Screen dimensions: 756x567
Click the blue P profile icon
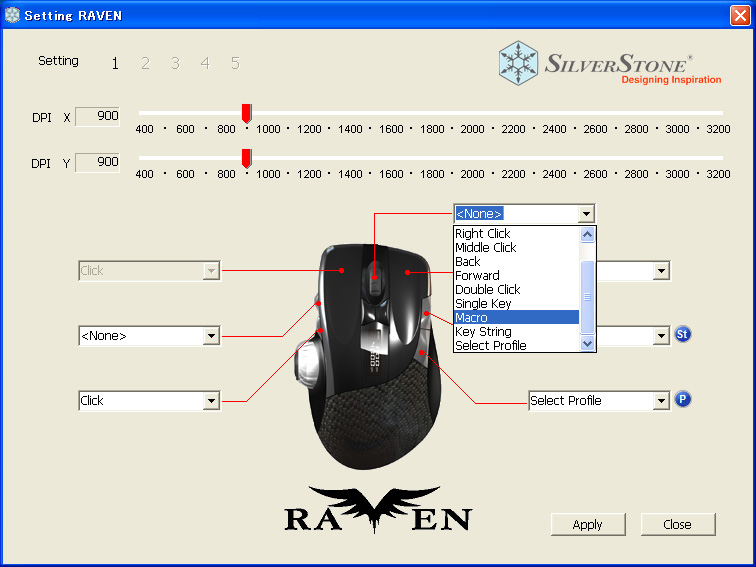pos(682,399)
